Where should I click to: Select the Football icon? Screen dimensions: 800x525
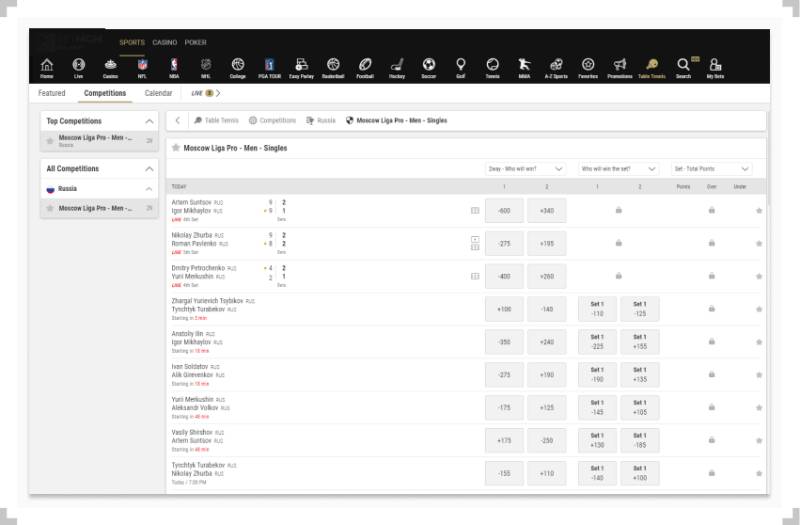[x=365, y=68]
